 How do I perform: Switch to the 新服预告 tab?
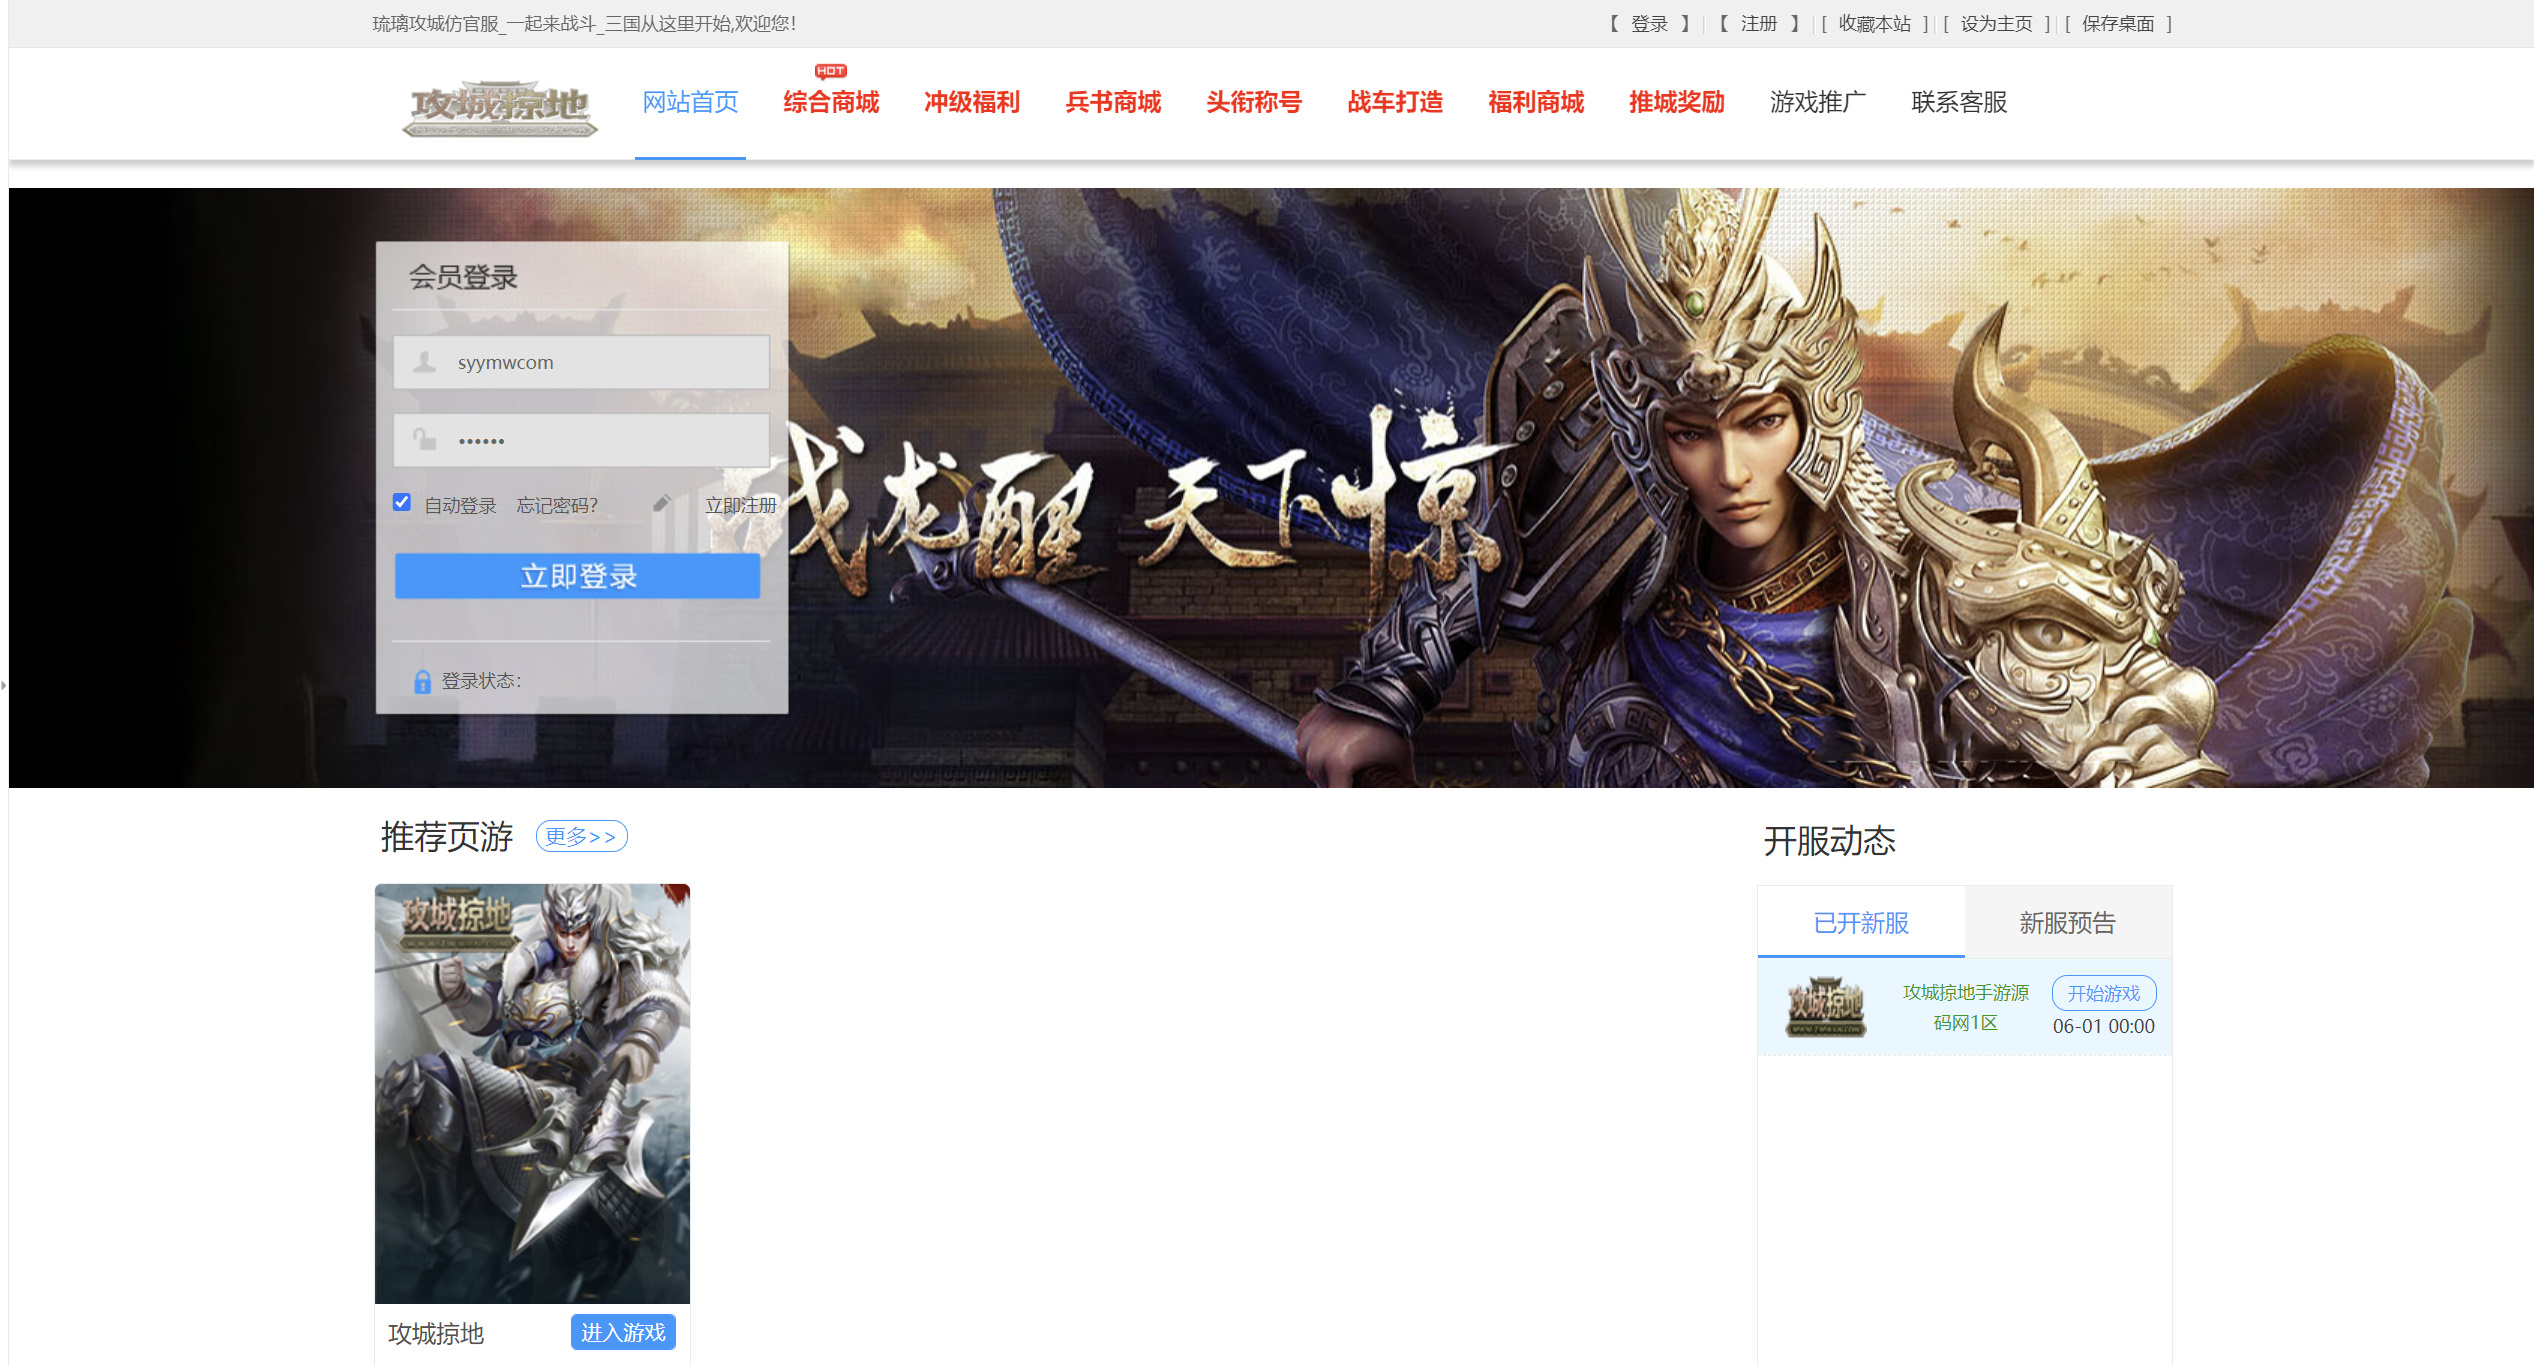(x=2067, y=922)
